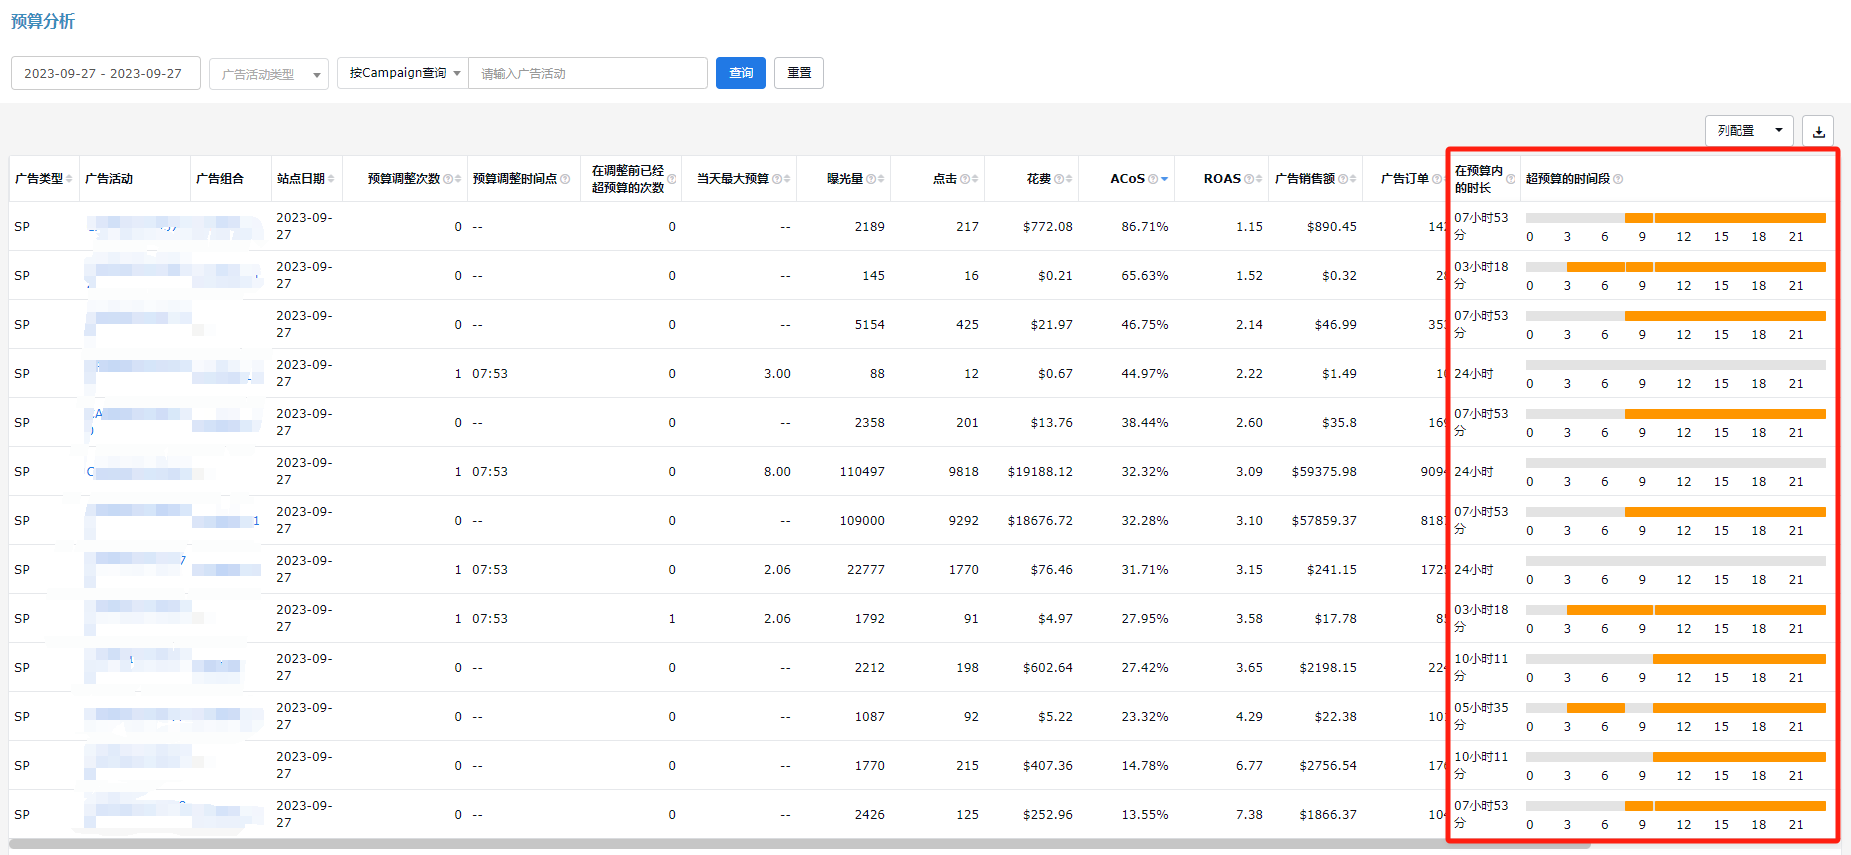Screen dimensions: 1851x855
Task: Open help tip for 预算调整时间点 column
Action: click(x=565, y=179)
